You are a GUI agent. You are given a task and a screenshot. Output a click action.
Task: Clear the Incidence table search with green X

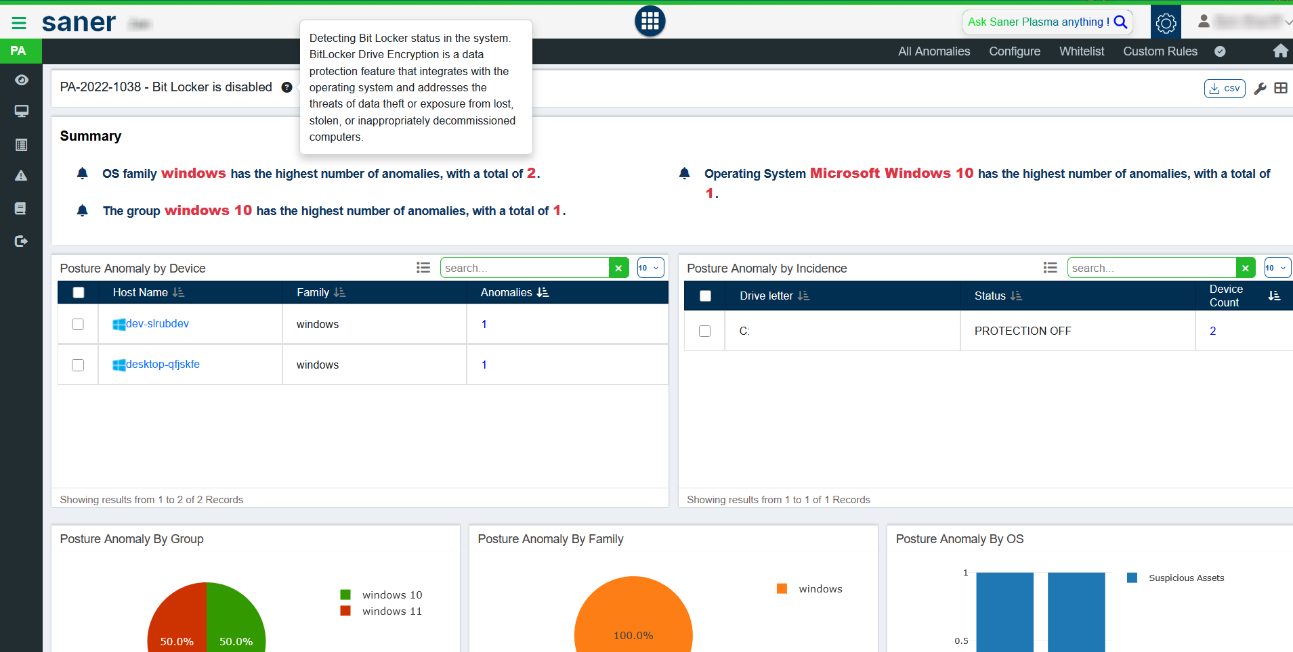(x=1245, y=268)
